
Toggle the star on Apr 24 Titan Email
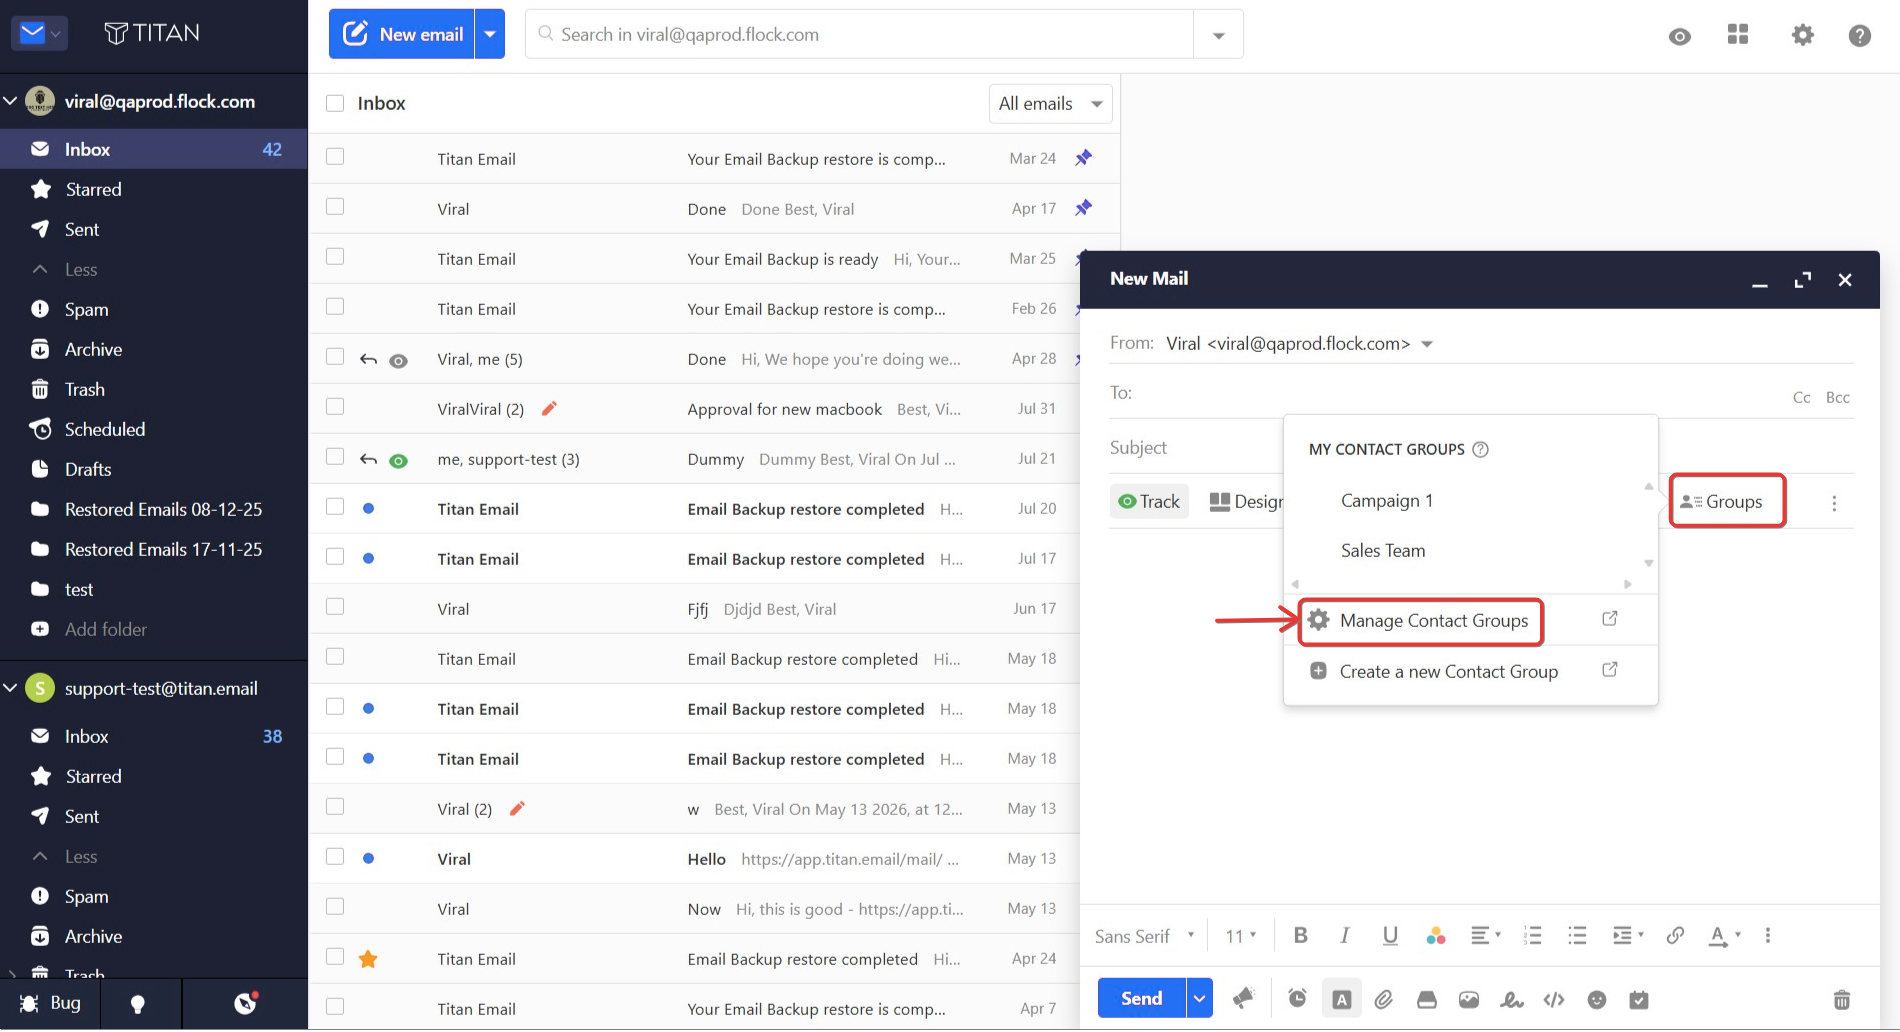[x=368, y=959]
